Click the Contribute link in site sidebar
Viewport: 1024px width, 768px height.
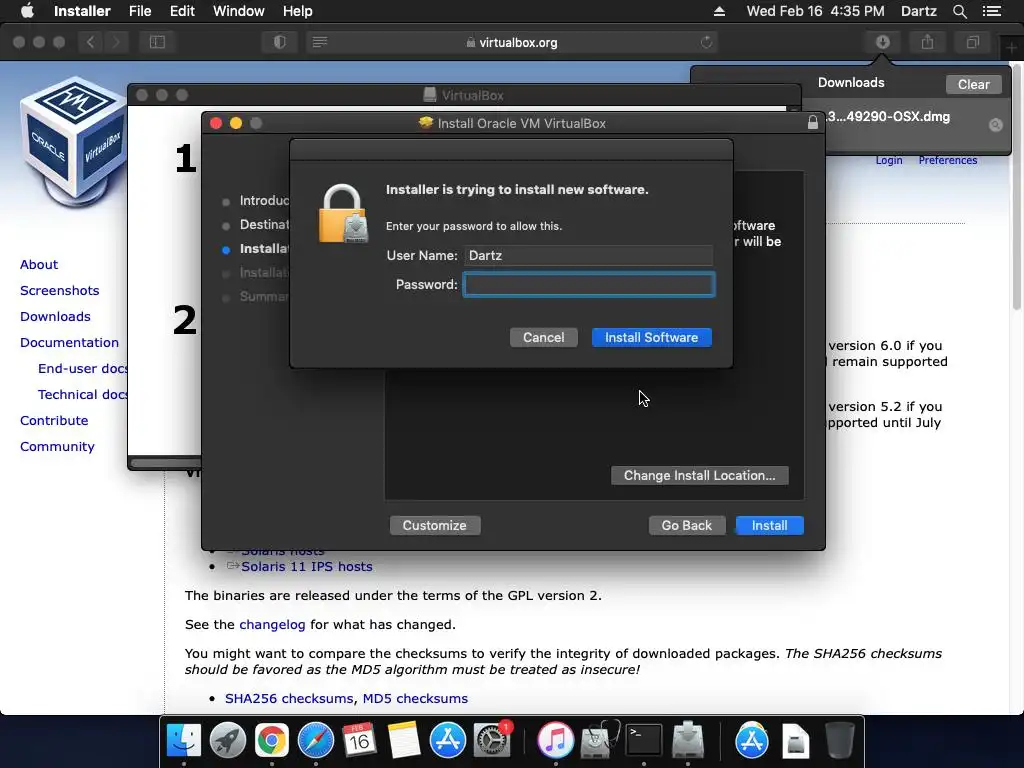pyautogui.click(x=54, y=421)
